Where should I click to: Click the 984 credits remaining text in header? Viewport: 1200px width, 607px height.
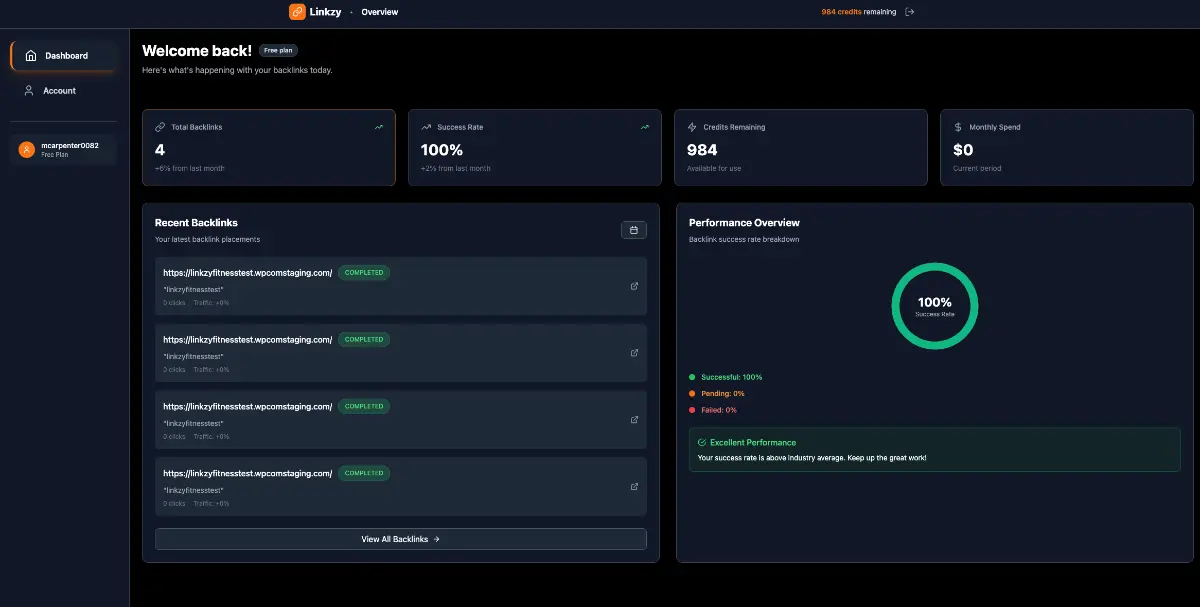pos(858,12)
